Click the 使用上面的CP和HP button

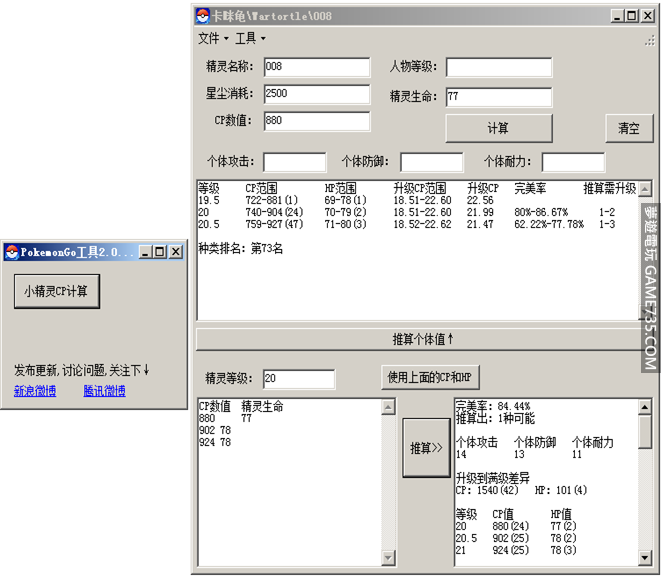[x=430, y=377]
